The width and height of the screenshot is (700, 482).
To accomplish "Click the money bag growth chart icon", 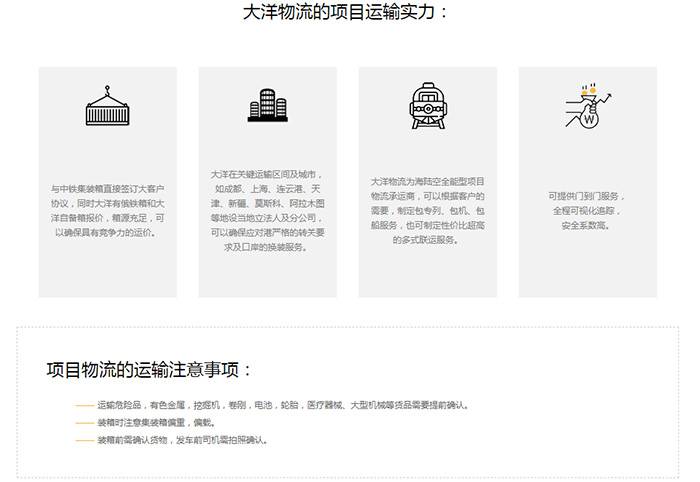I will [x=587, y=106].
